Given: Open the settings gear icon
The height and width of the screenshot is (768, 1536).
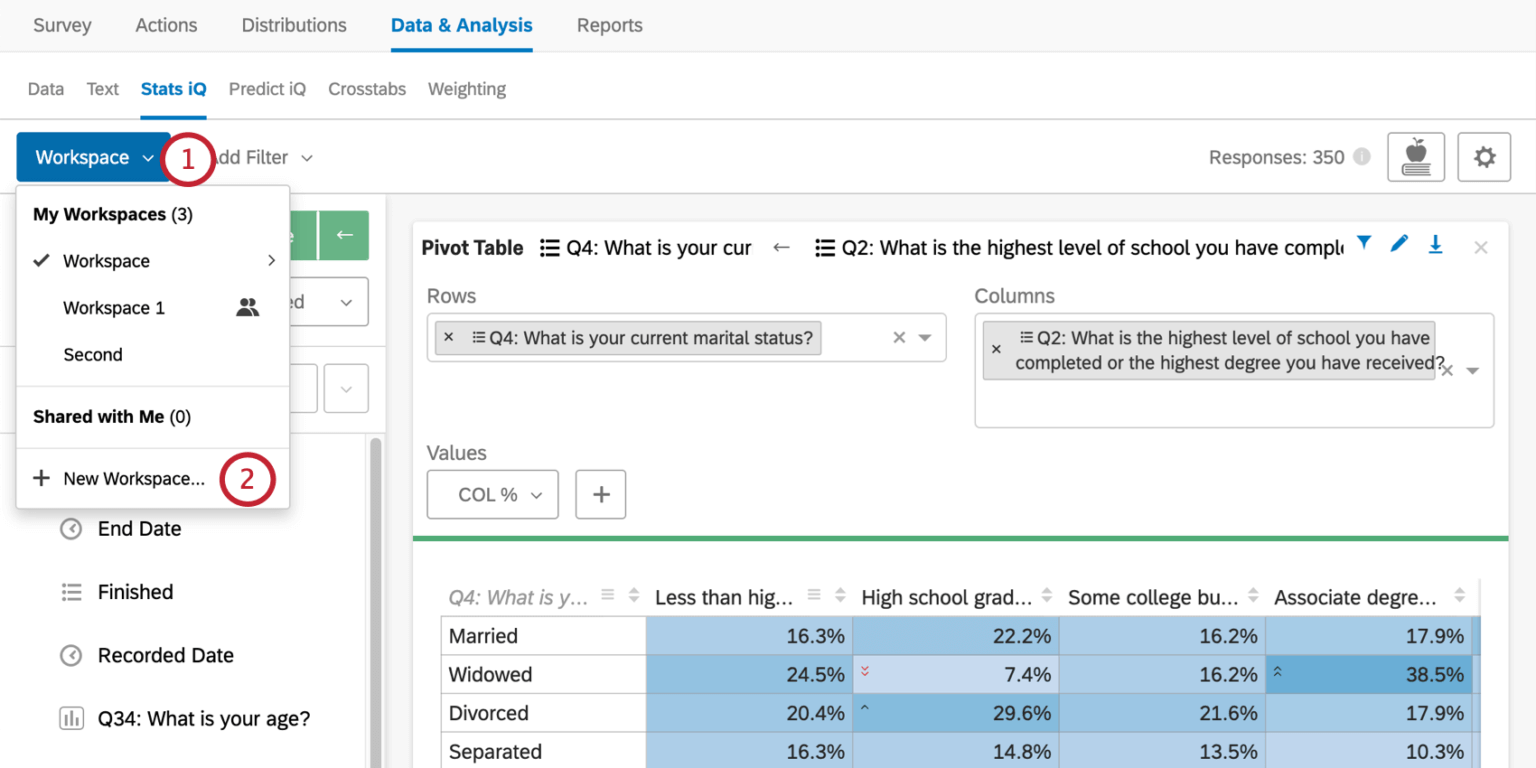Looking at the screenshot, I should pyautogui.click(x=1484, y=157).
